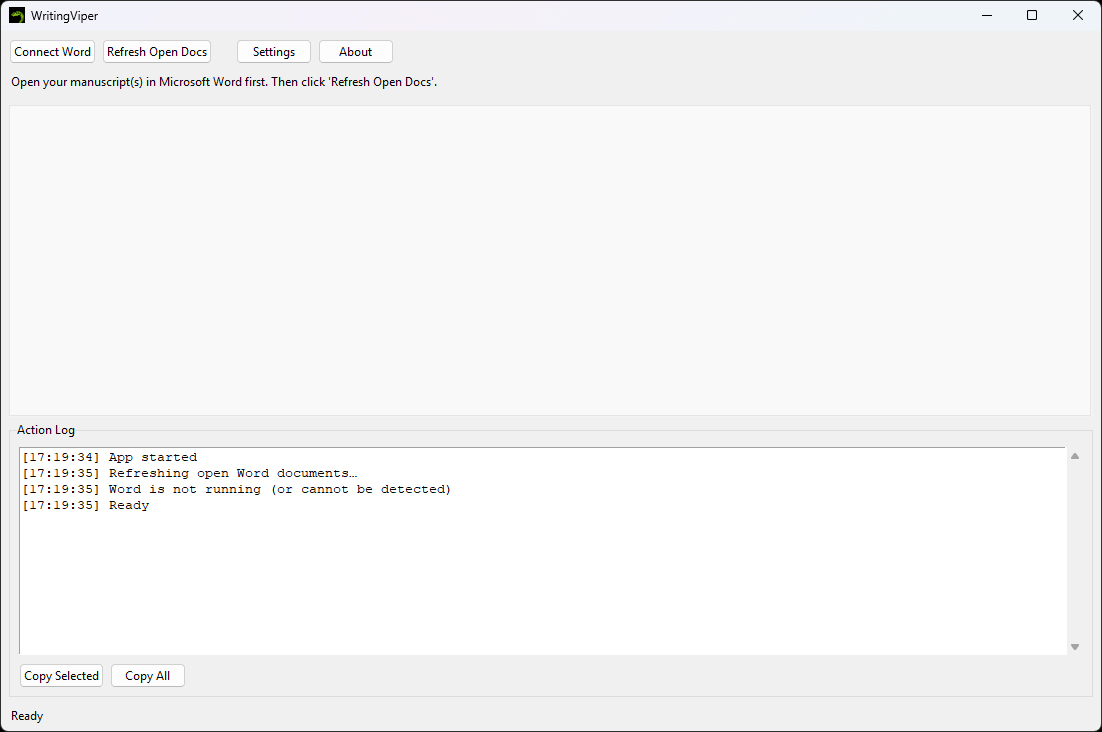Click the Action Log scrollbar track
Screen dimensions: 1102x732
[1075, 550]
